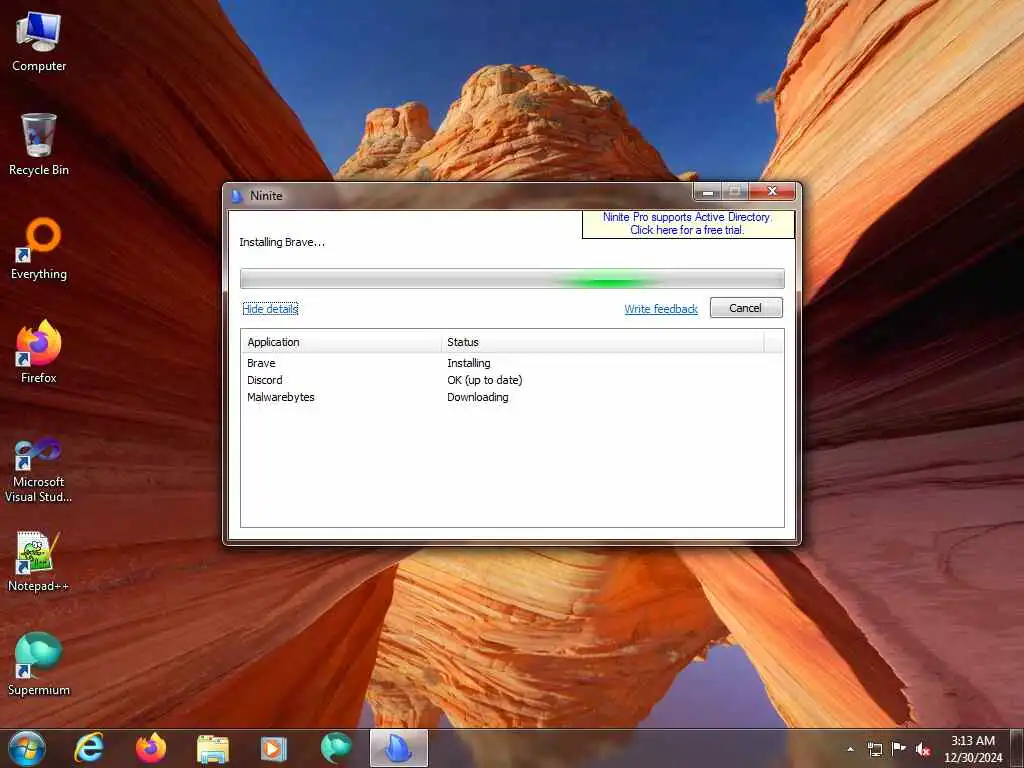The image size is (1024, 768).
Task: Select the Firefox desktop shortcut
Action: coord(39,352)
